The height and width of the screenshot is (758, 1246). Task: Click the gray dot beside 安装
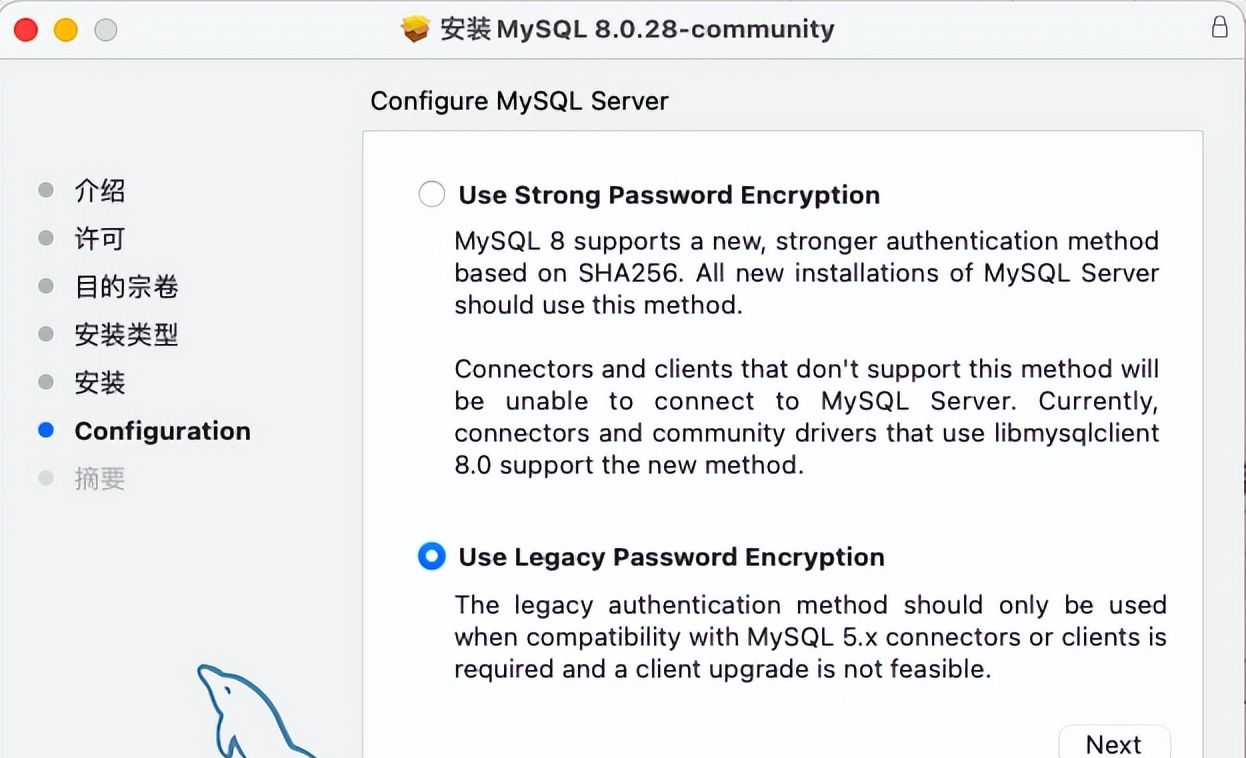point(46,382)
